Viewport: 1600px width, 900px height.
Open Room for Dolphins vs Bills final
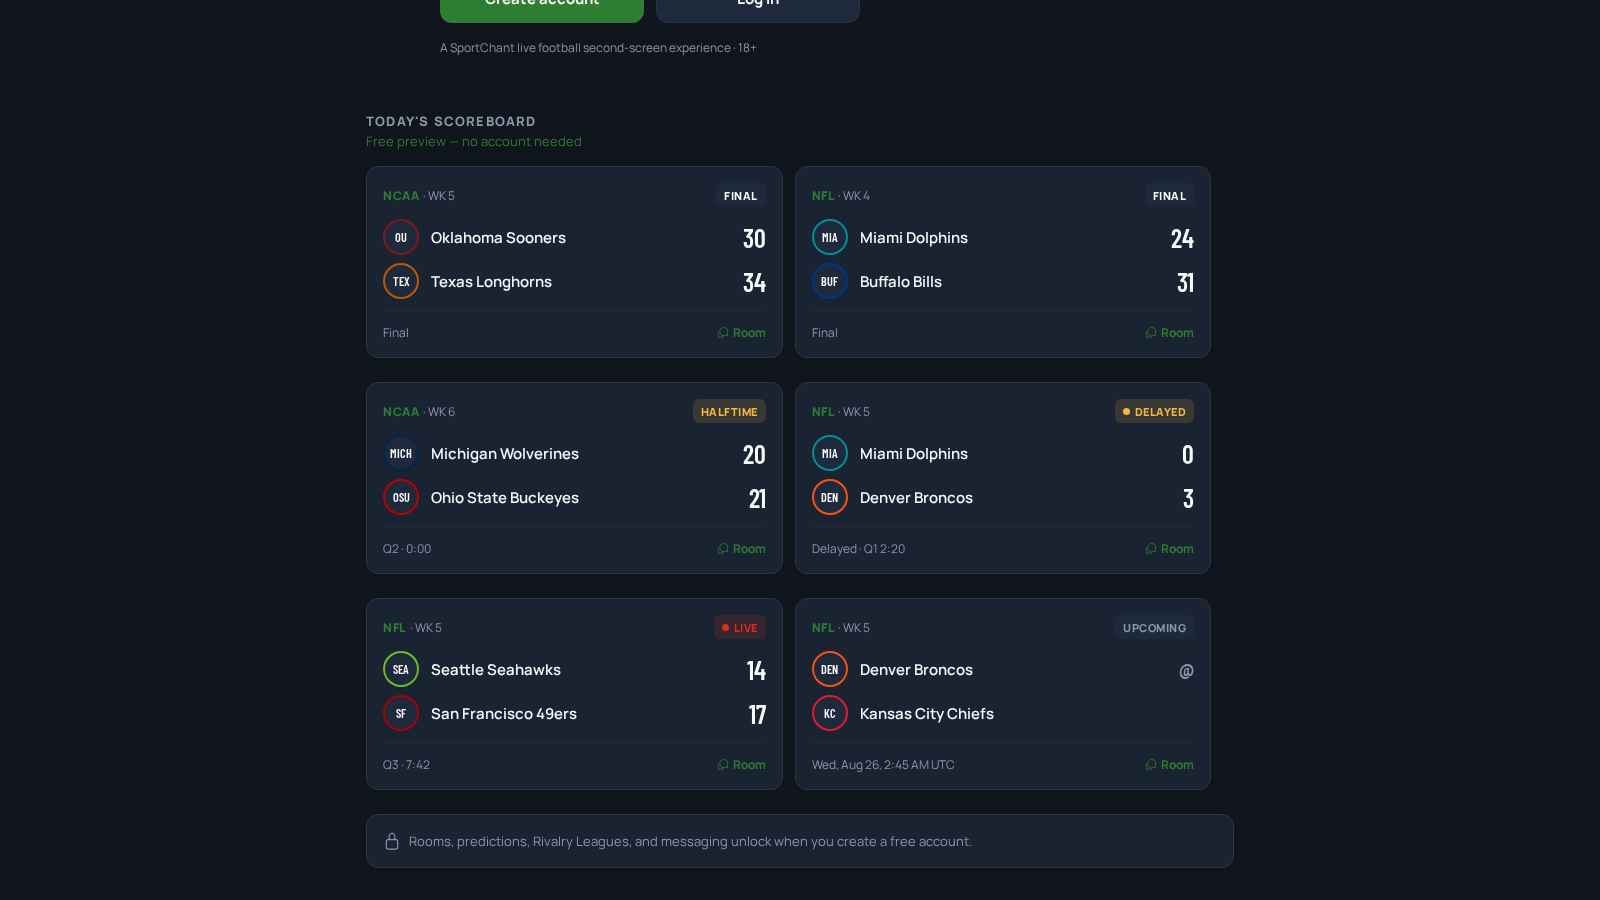[x=1169, y=333]
